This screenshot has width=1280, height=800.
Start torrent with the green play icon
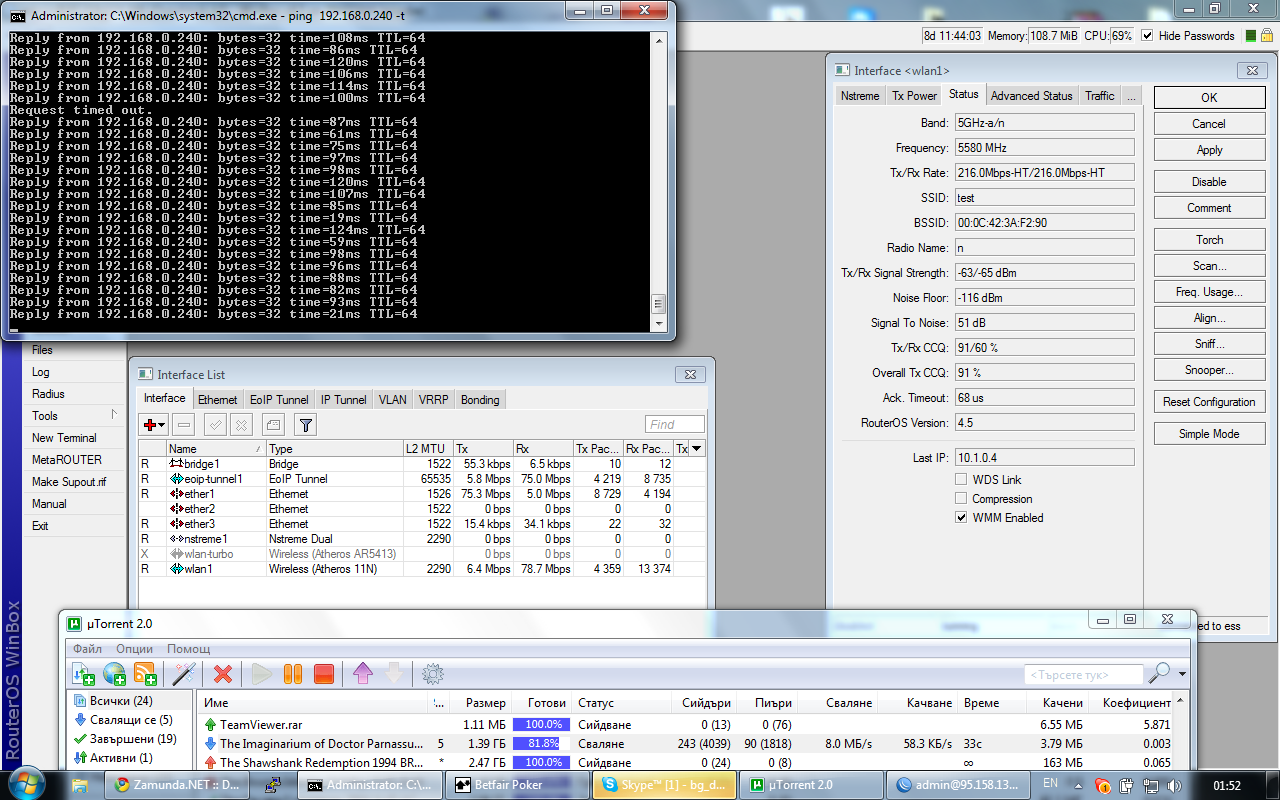[262, 674]
